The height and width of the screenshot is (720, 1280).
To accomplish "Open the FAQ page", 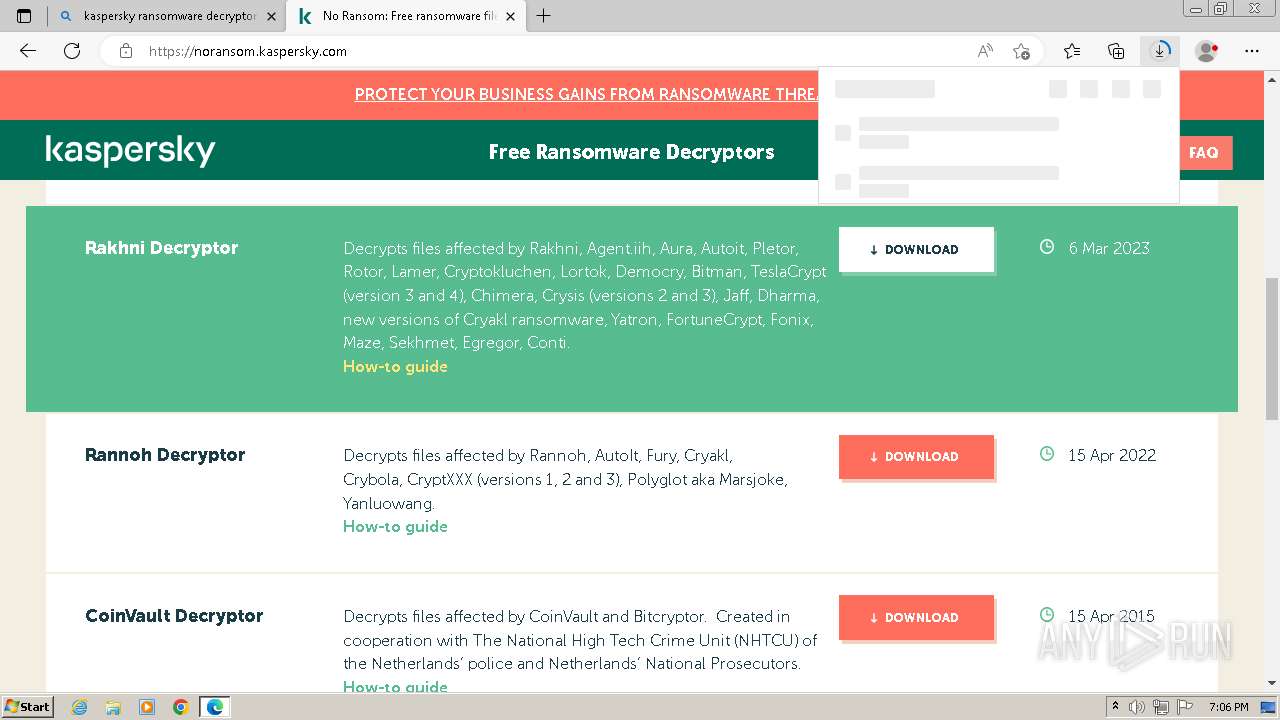I will [x=1203, y=153].
